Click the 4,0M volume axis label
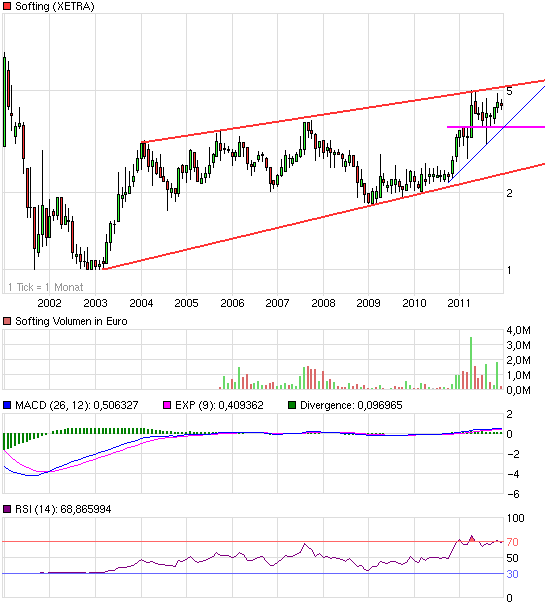 [518, 330]
